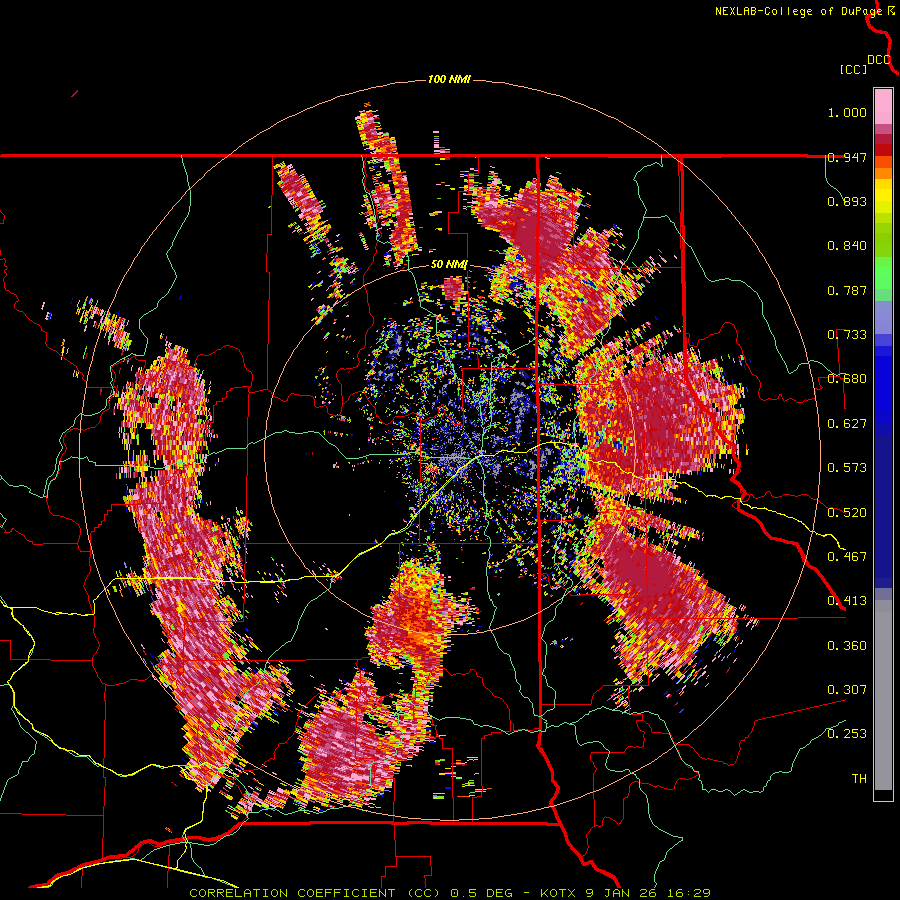Click the 0.627 scale value
900x900 pixels.
(x=847, y=424)
